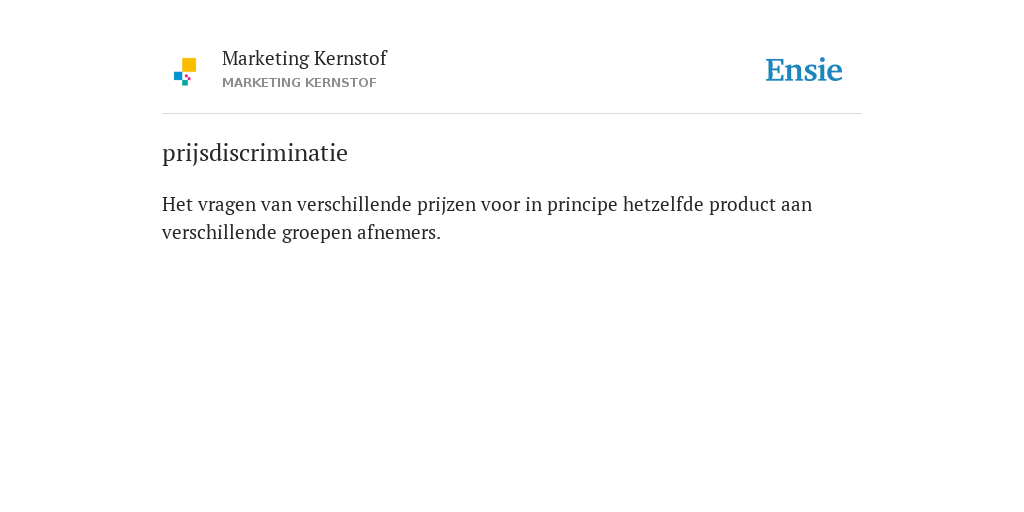Click the letter 'E' of Ensie logo
The image size is (1024, 512).
(x=775, y=70)
